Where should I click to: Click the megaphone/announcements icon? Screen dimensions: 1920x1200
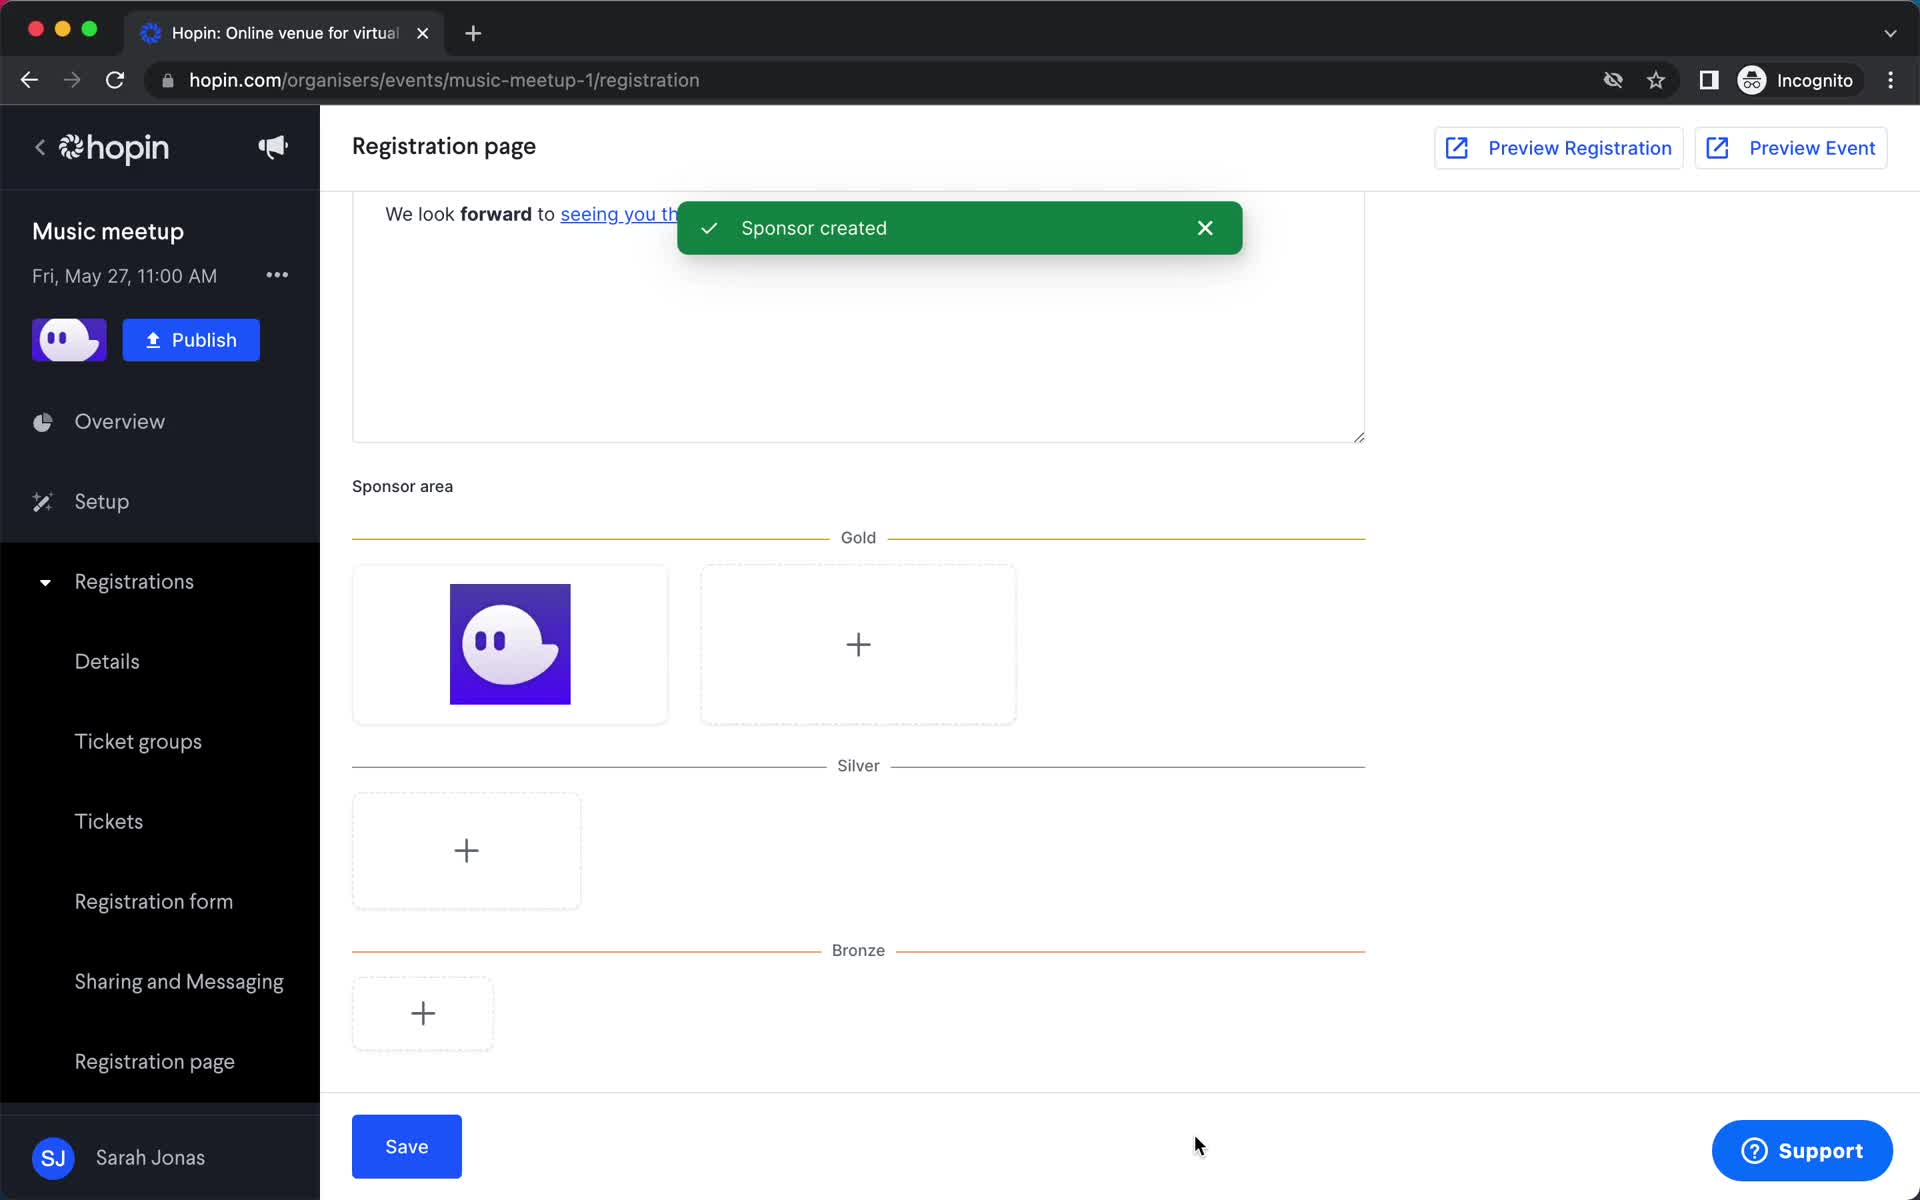point(274,149)
